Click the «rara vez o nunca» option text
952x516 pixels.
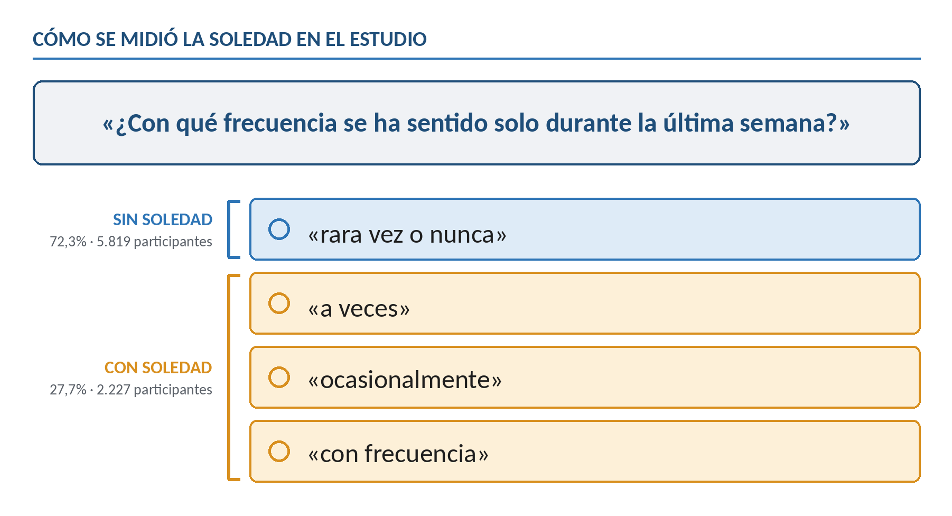(407, 234)
